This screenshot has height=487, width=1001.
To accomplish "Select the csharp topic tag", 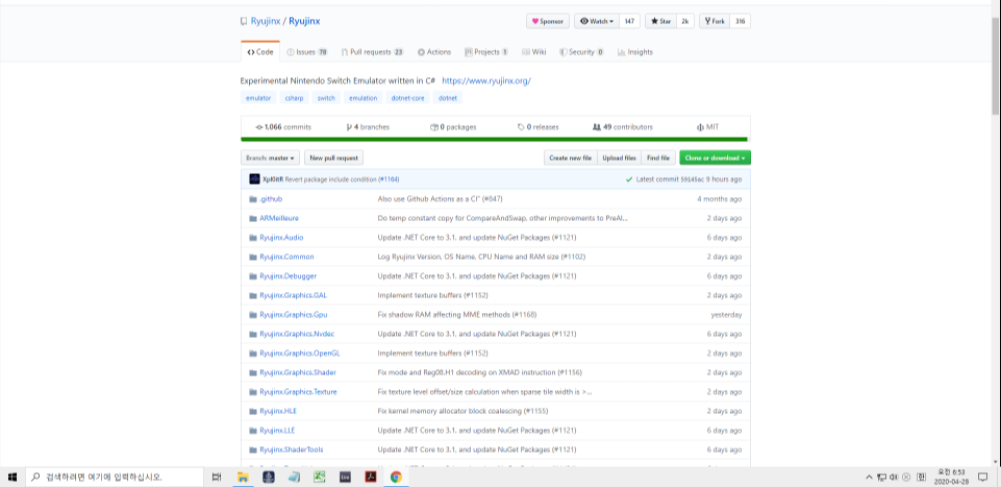I will (294, 98).
